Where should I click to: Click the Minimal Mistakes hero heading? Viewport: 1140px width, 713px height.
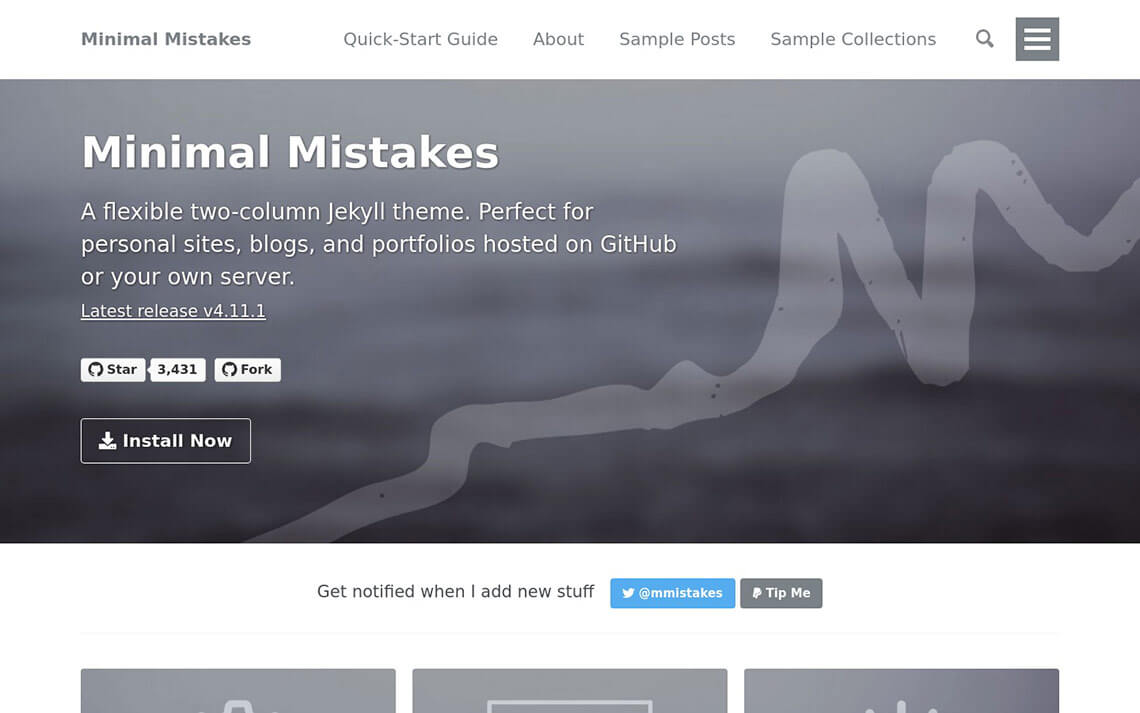[x=290, y=153]
